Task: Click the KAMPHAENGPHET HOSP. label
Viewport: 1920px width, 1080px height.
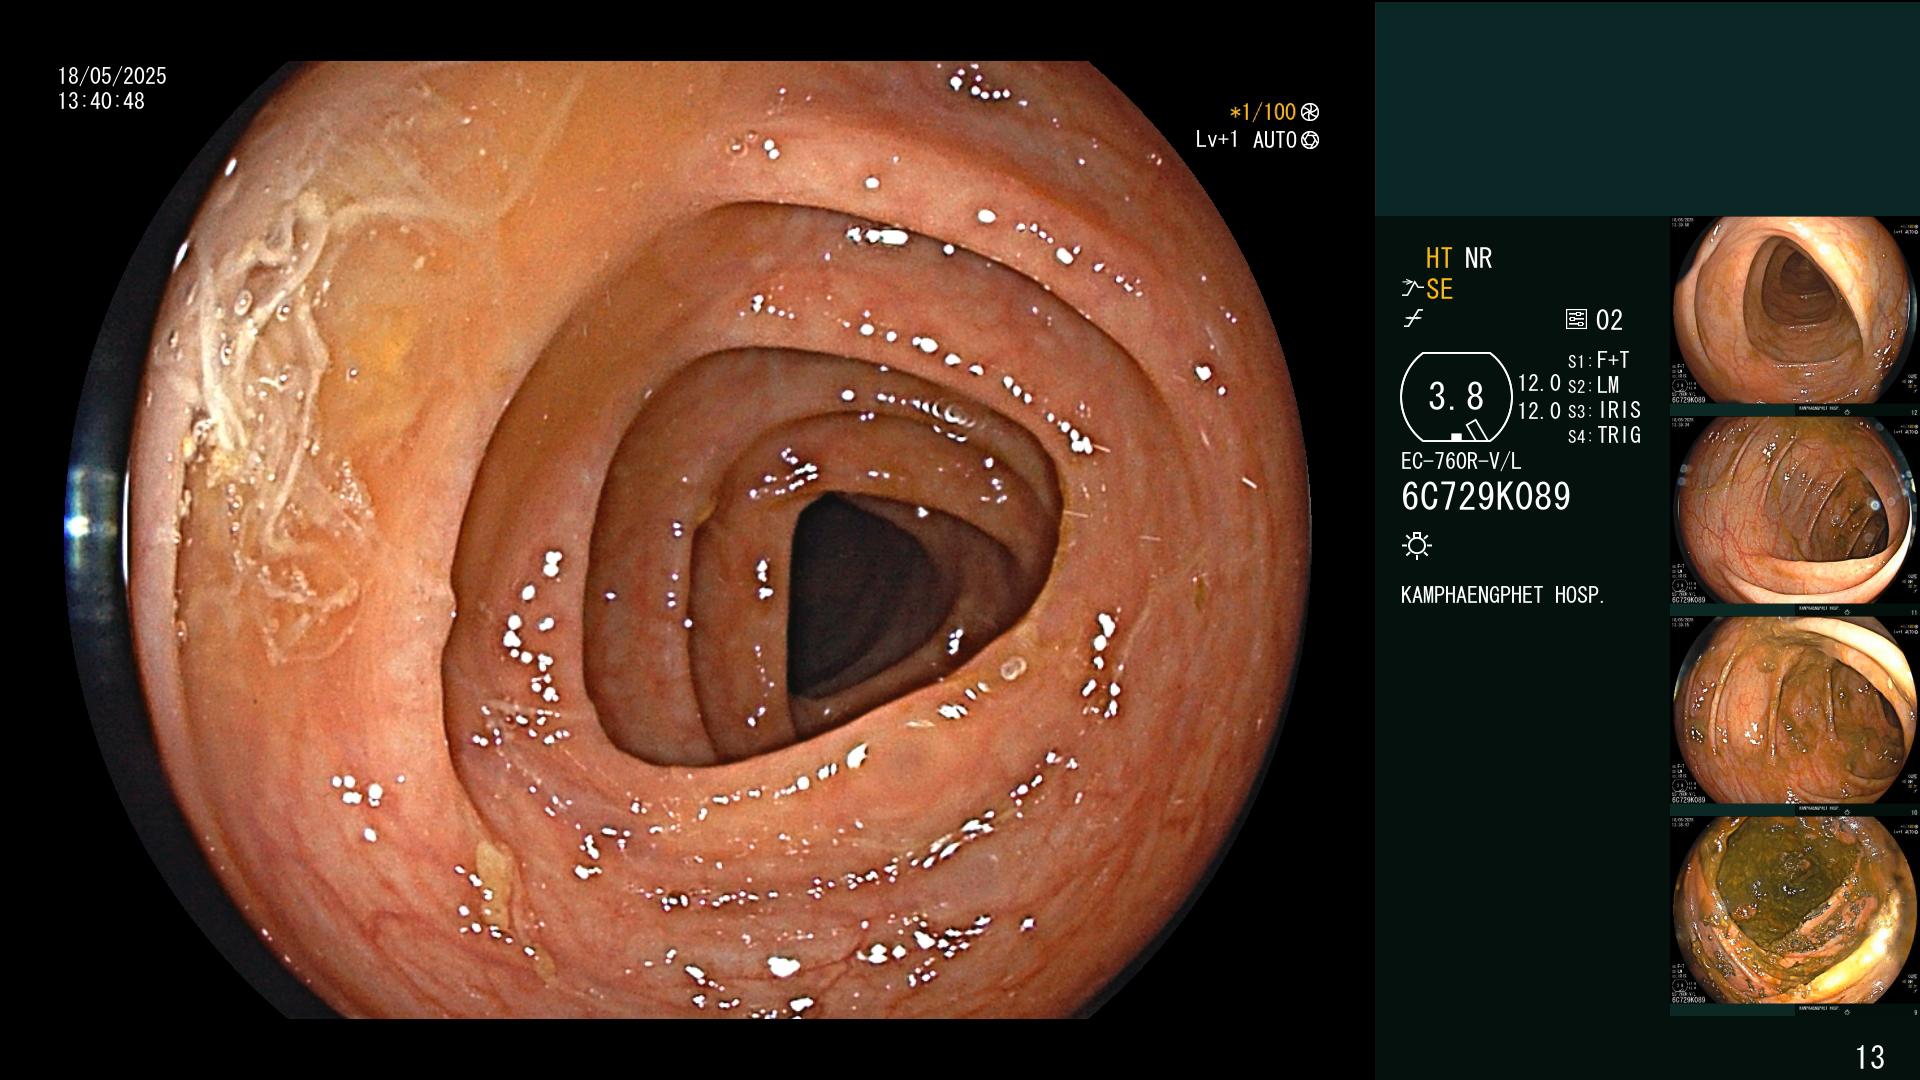Action: [x=1503, y=595]
